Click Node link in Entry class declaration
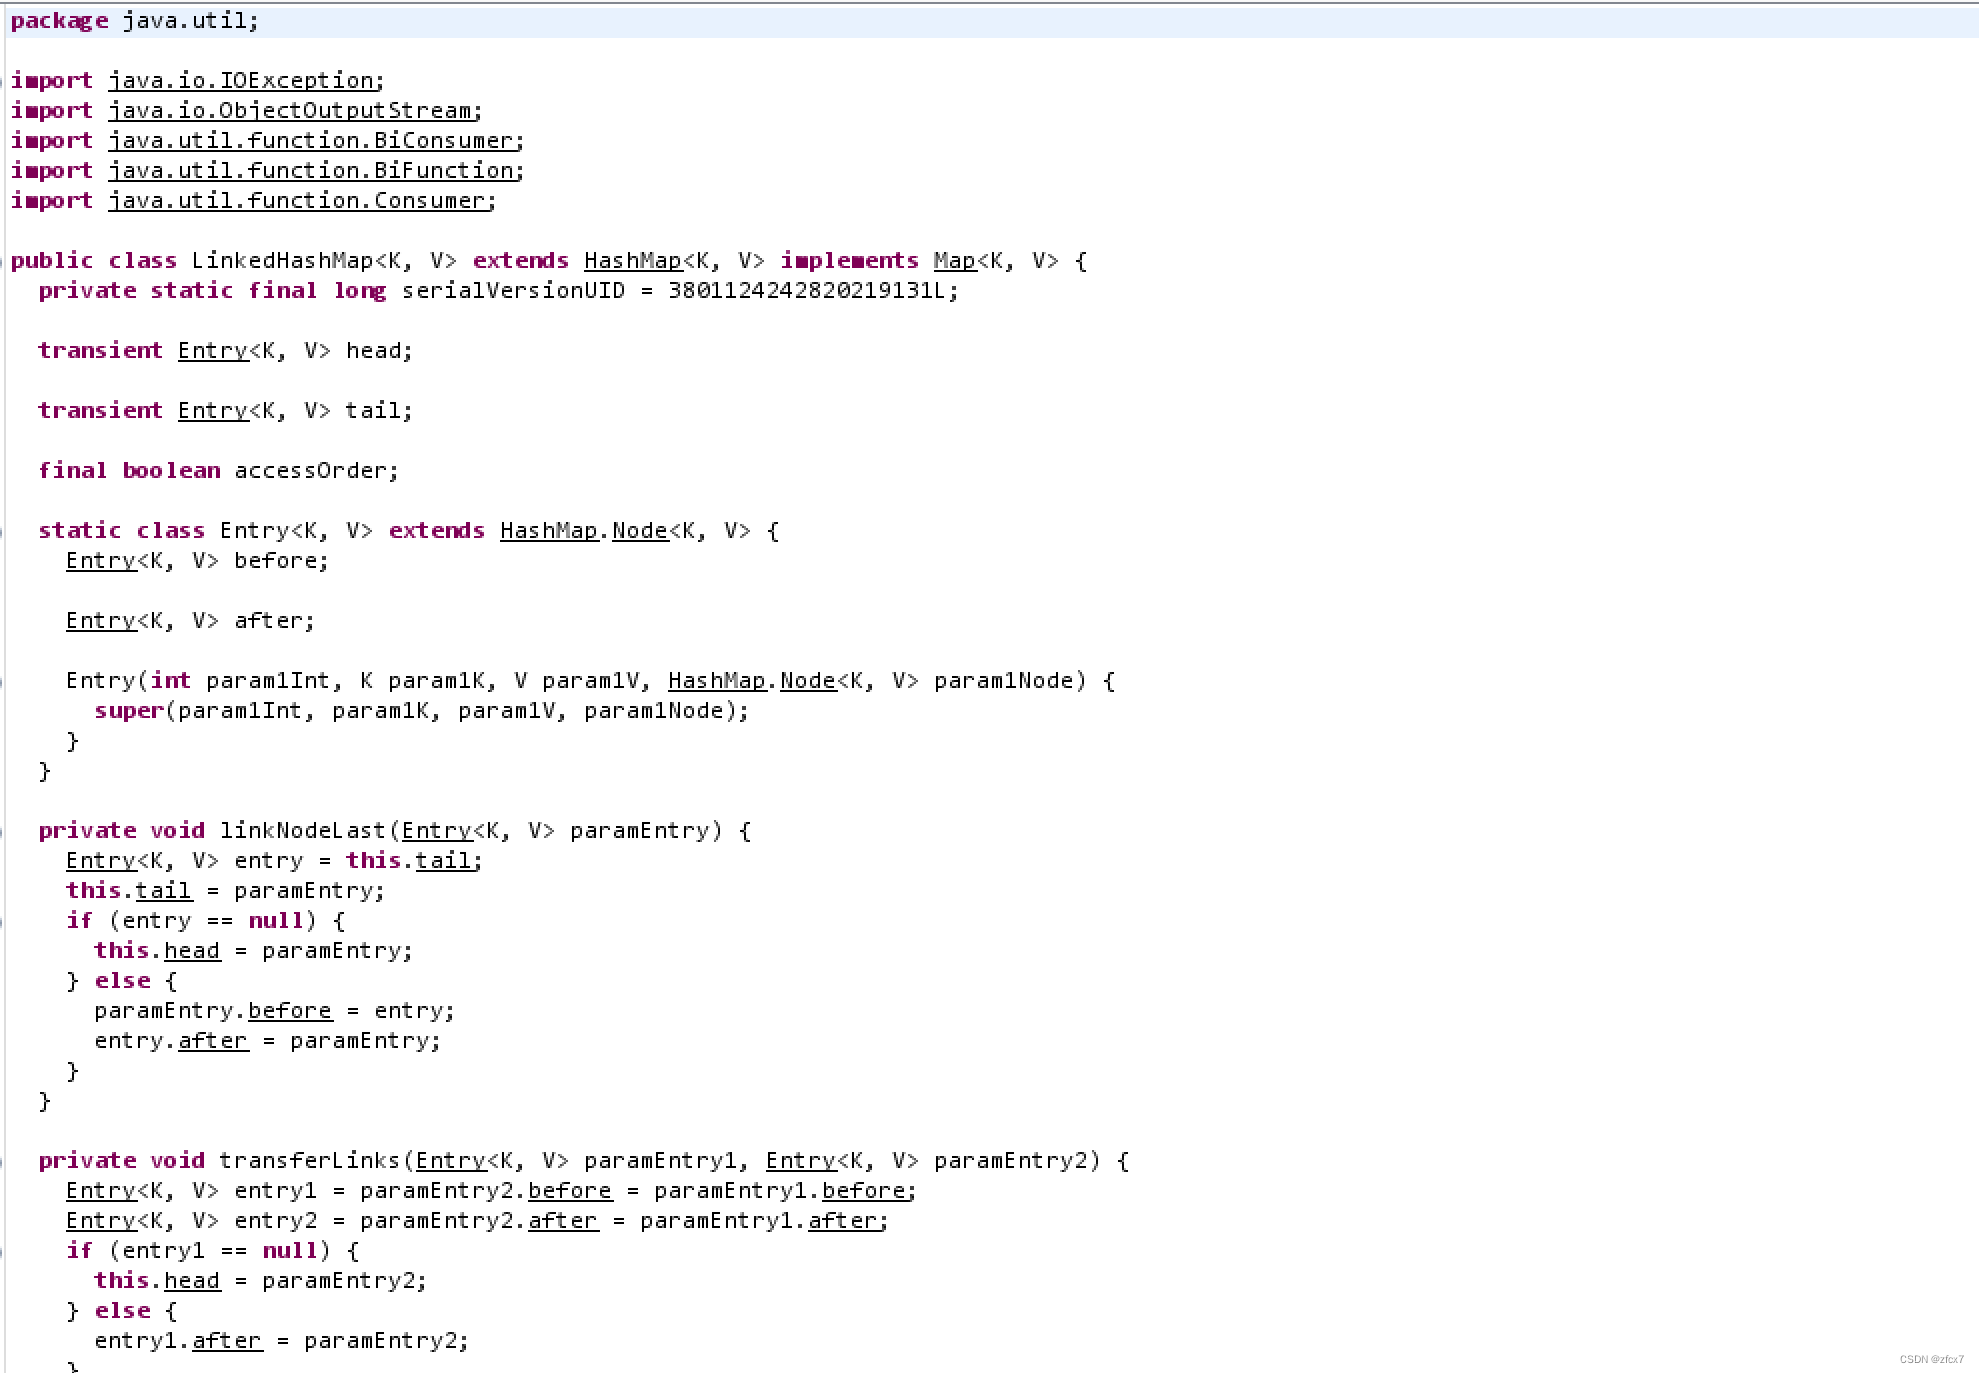The height and width of the screenshot is (1373, 1979). 639,530
